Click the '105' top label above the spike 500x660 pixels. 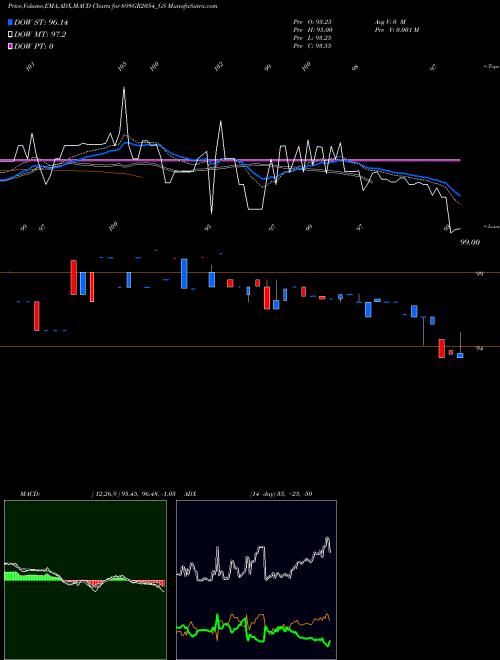click(122, 66)
